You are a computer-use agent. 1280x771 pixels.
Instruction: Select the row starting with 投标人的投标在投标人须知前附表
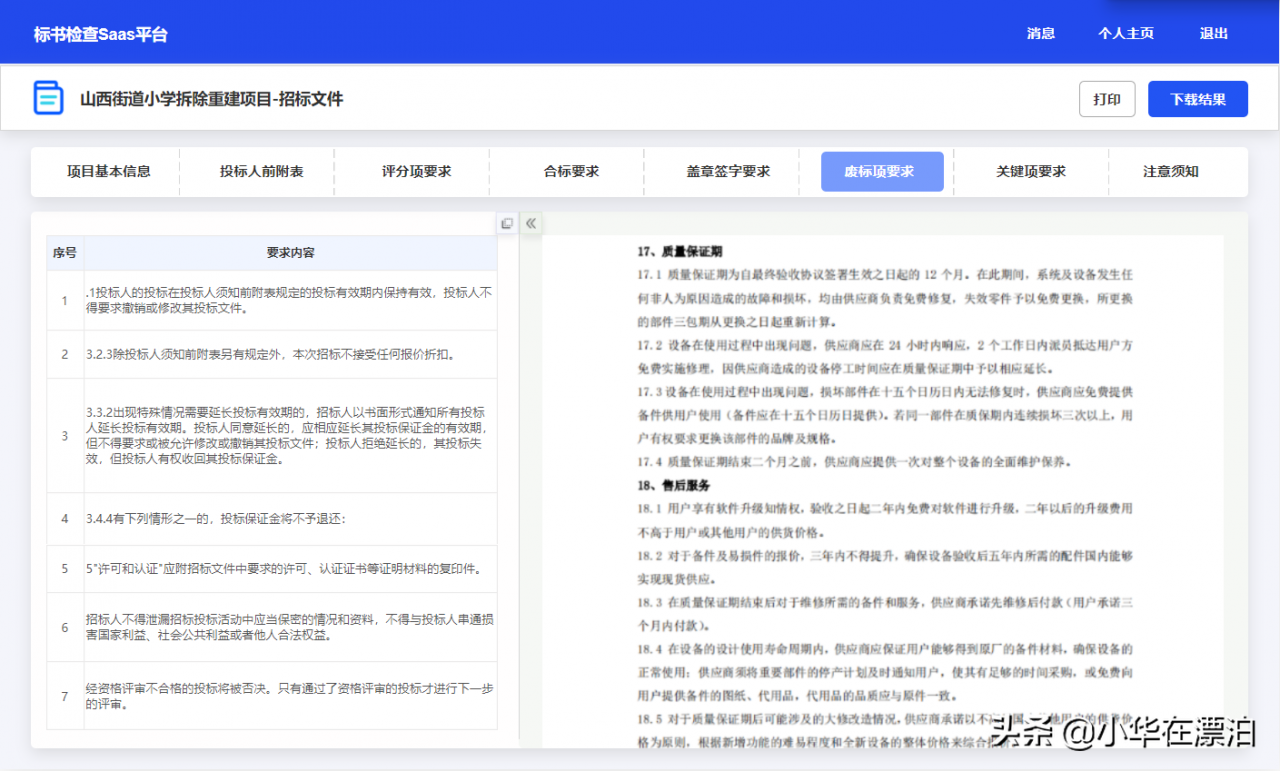pyautogui.click(x=272, y=300)
